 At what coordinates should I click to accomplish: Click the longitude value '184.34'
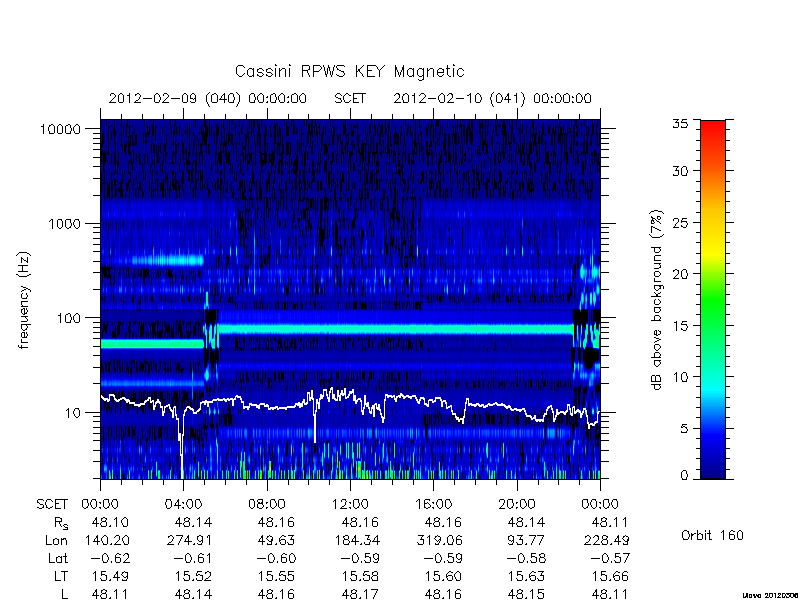coord(356,540)
